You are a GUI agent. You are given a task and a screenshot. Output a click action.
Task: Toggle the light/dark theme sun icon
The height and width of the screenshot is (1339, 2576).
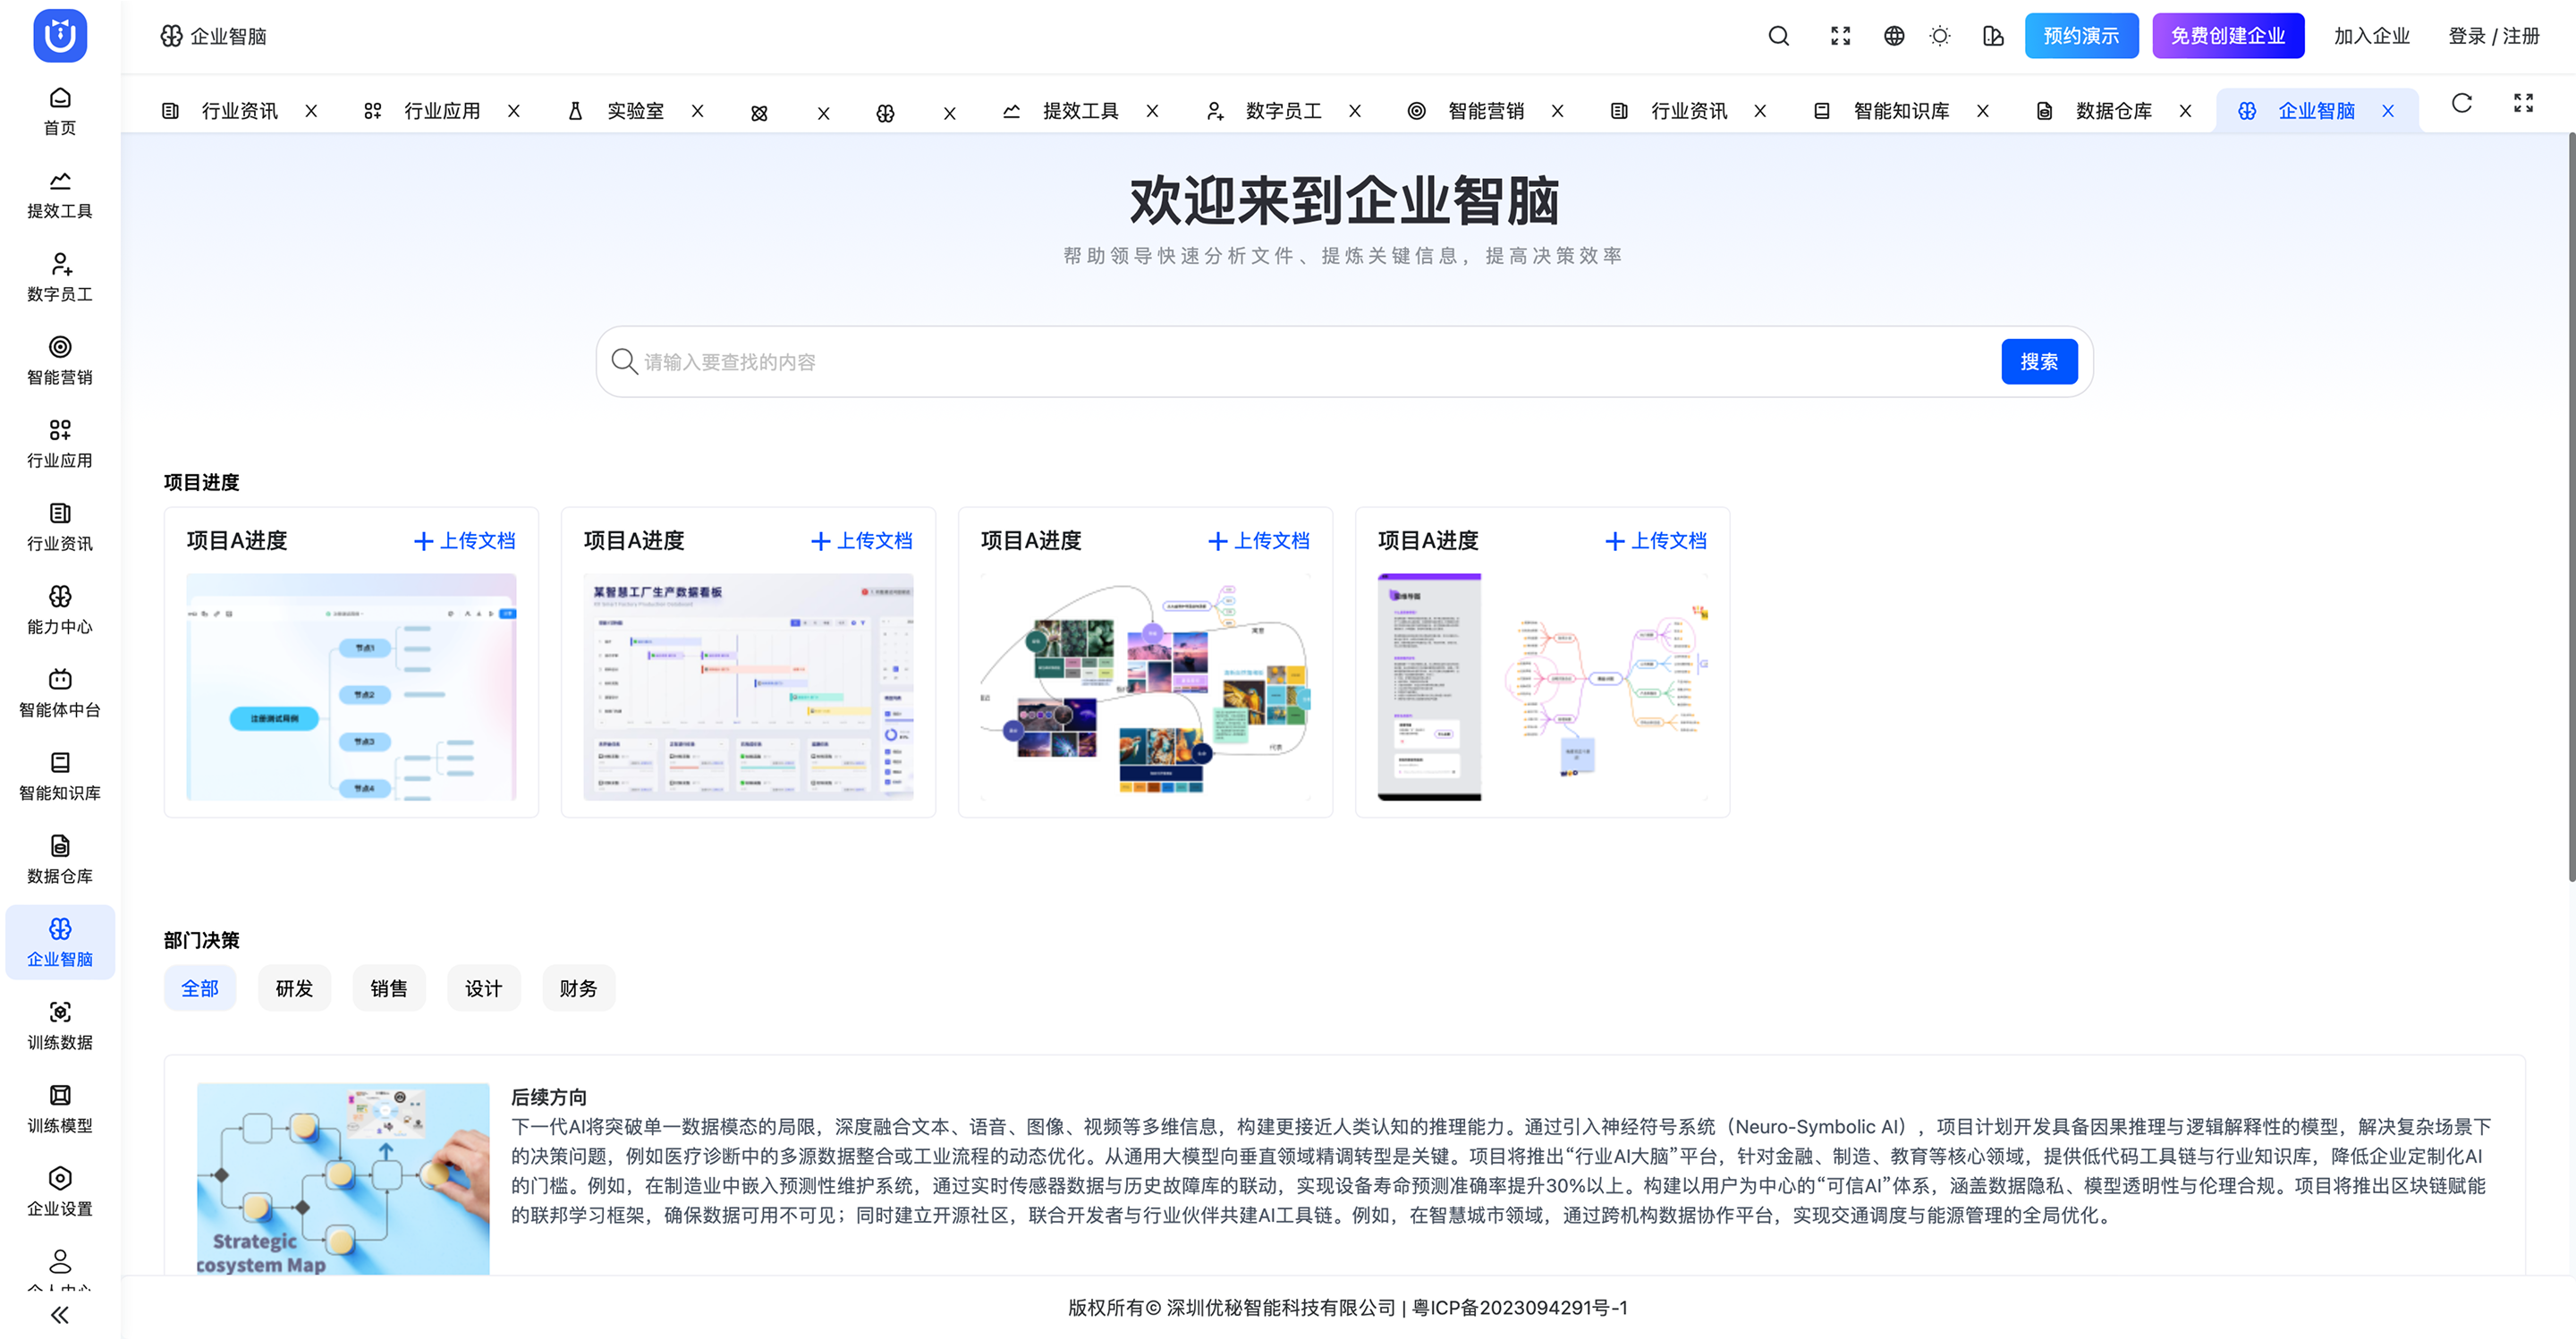pyautogui.click(x=1939, y=36)
